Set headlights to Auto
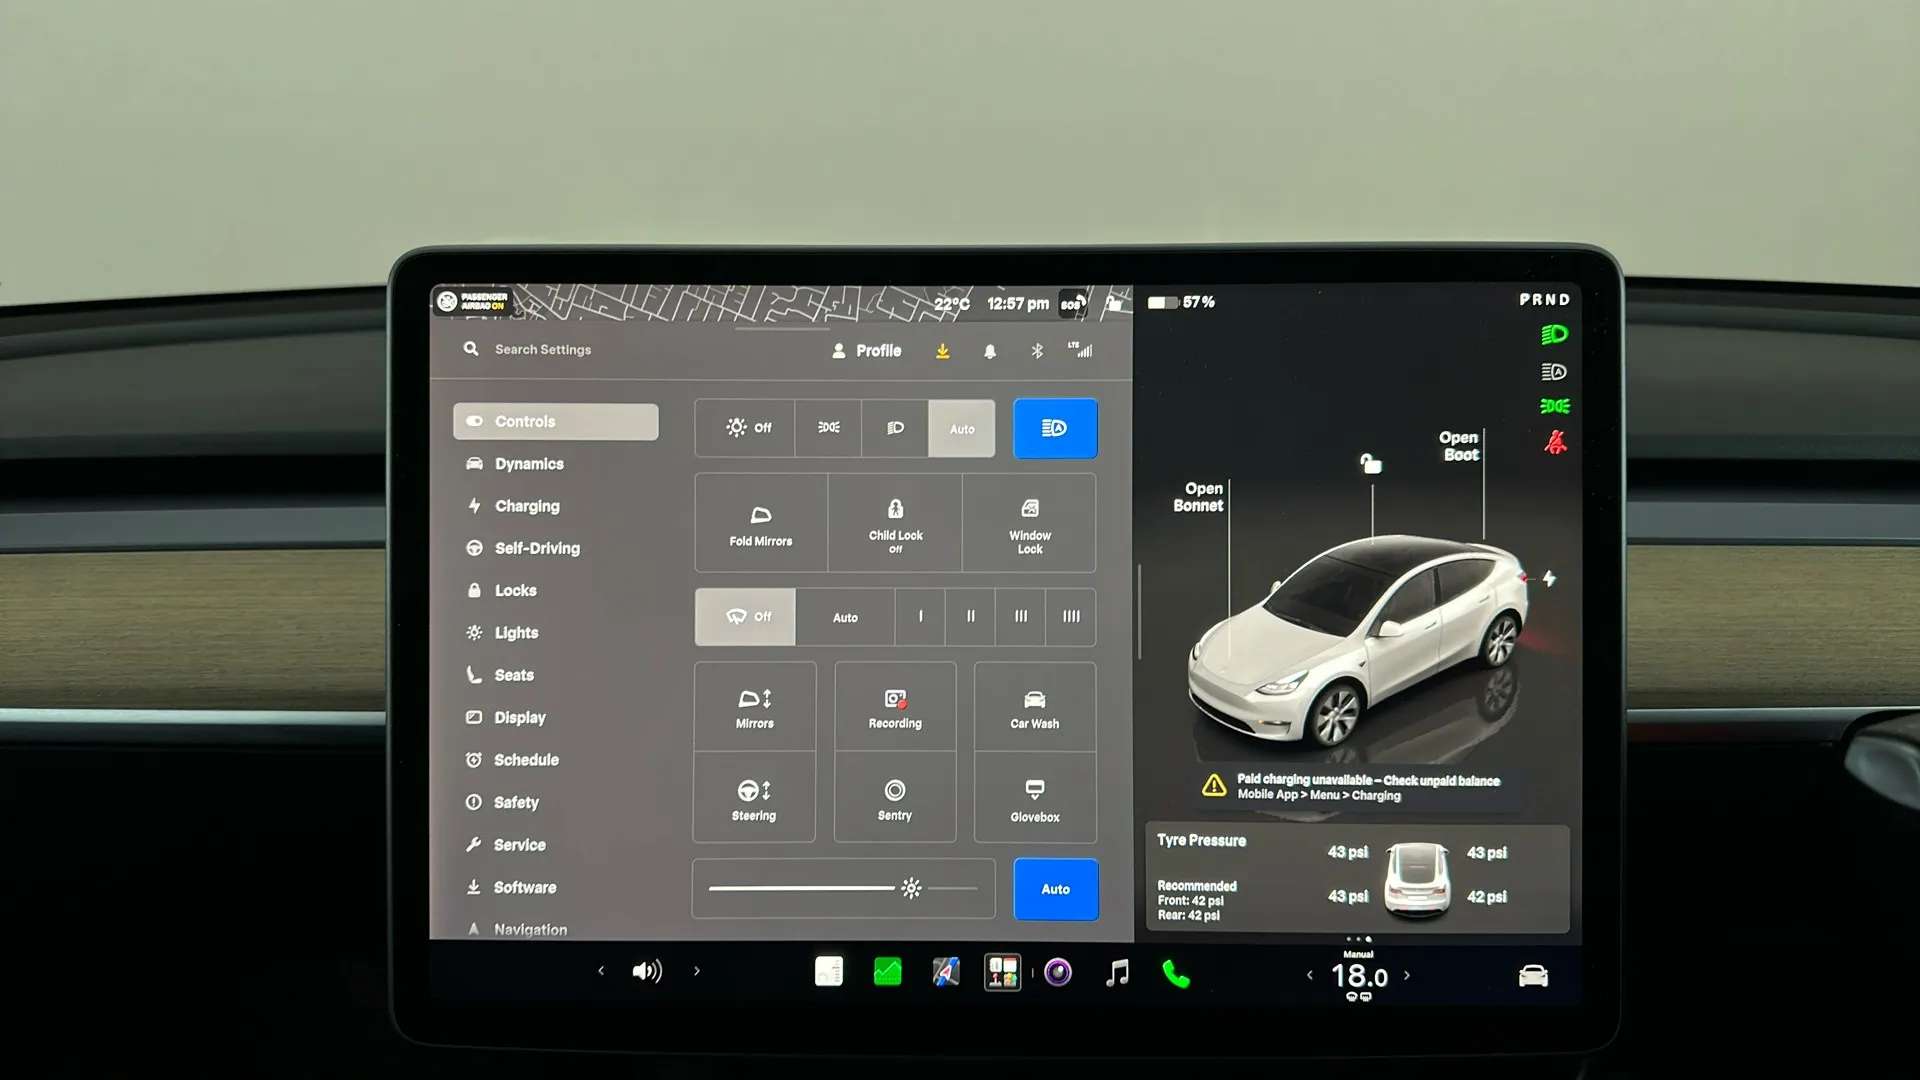The image size is (1920, 1080). point(962,429)
